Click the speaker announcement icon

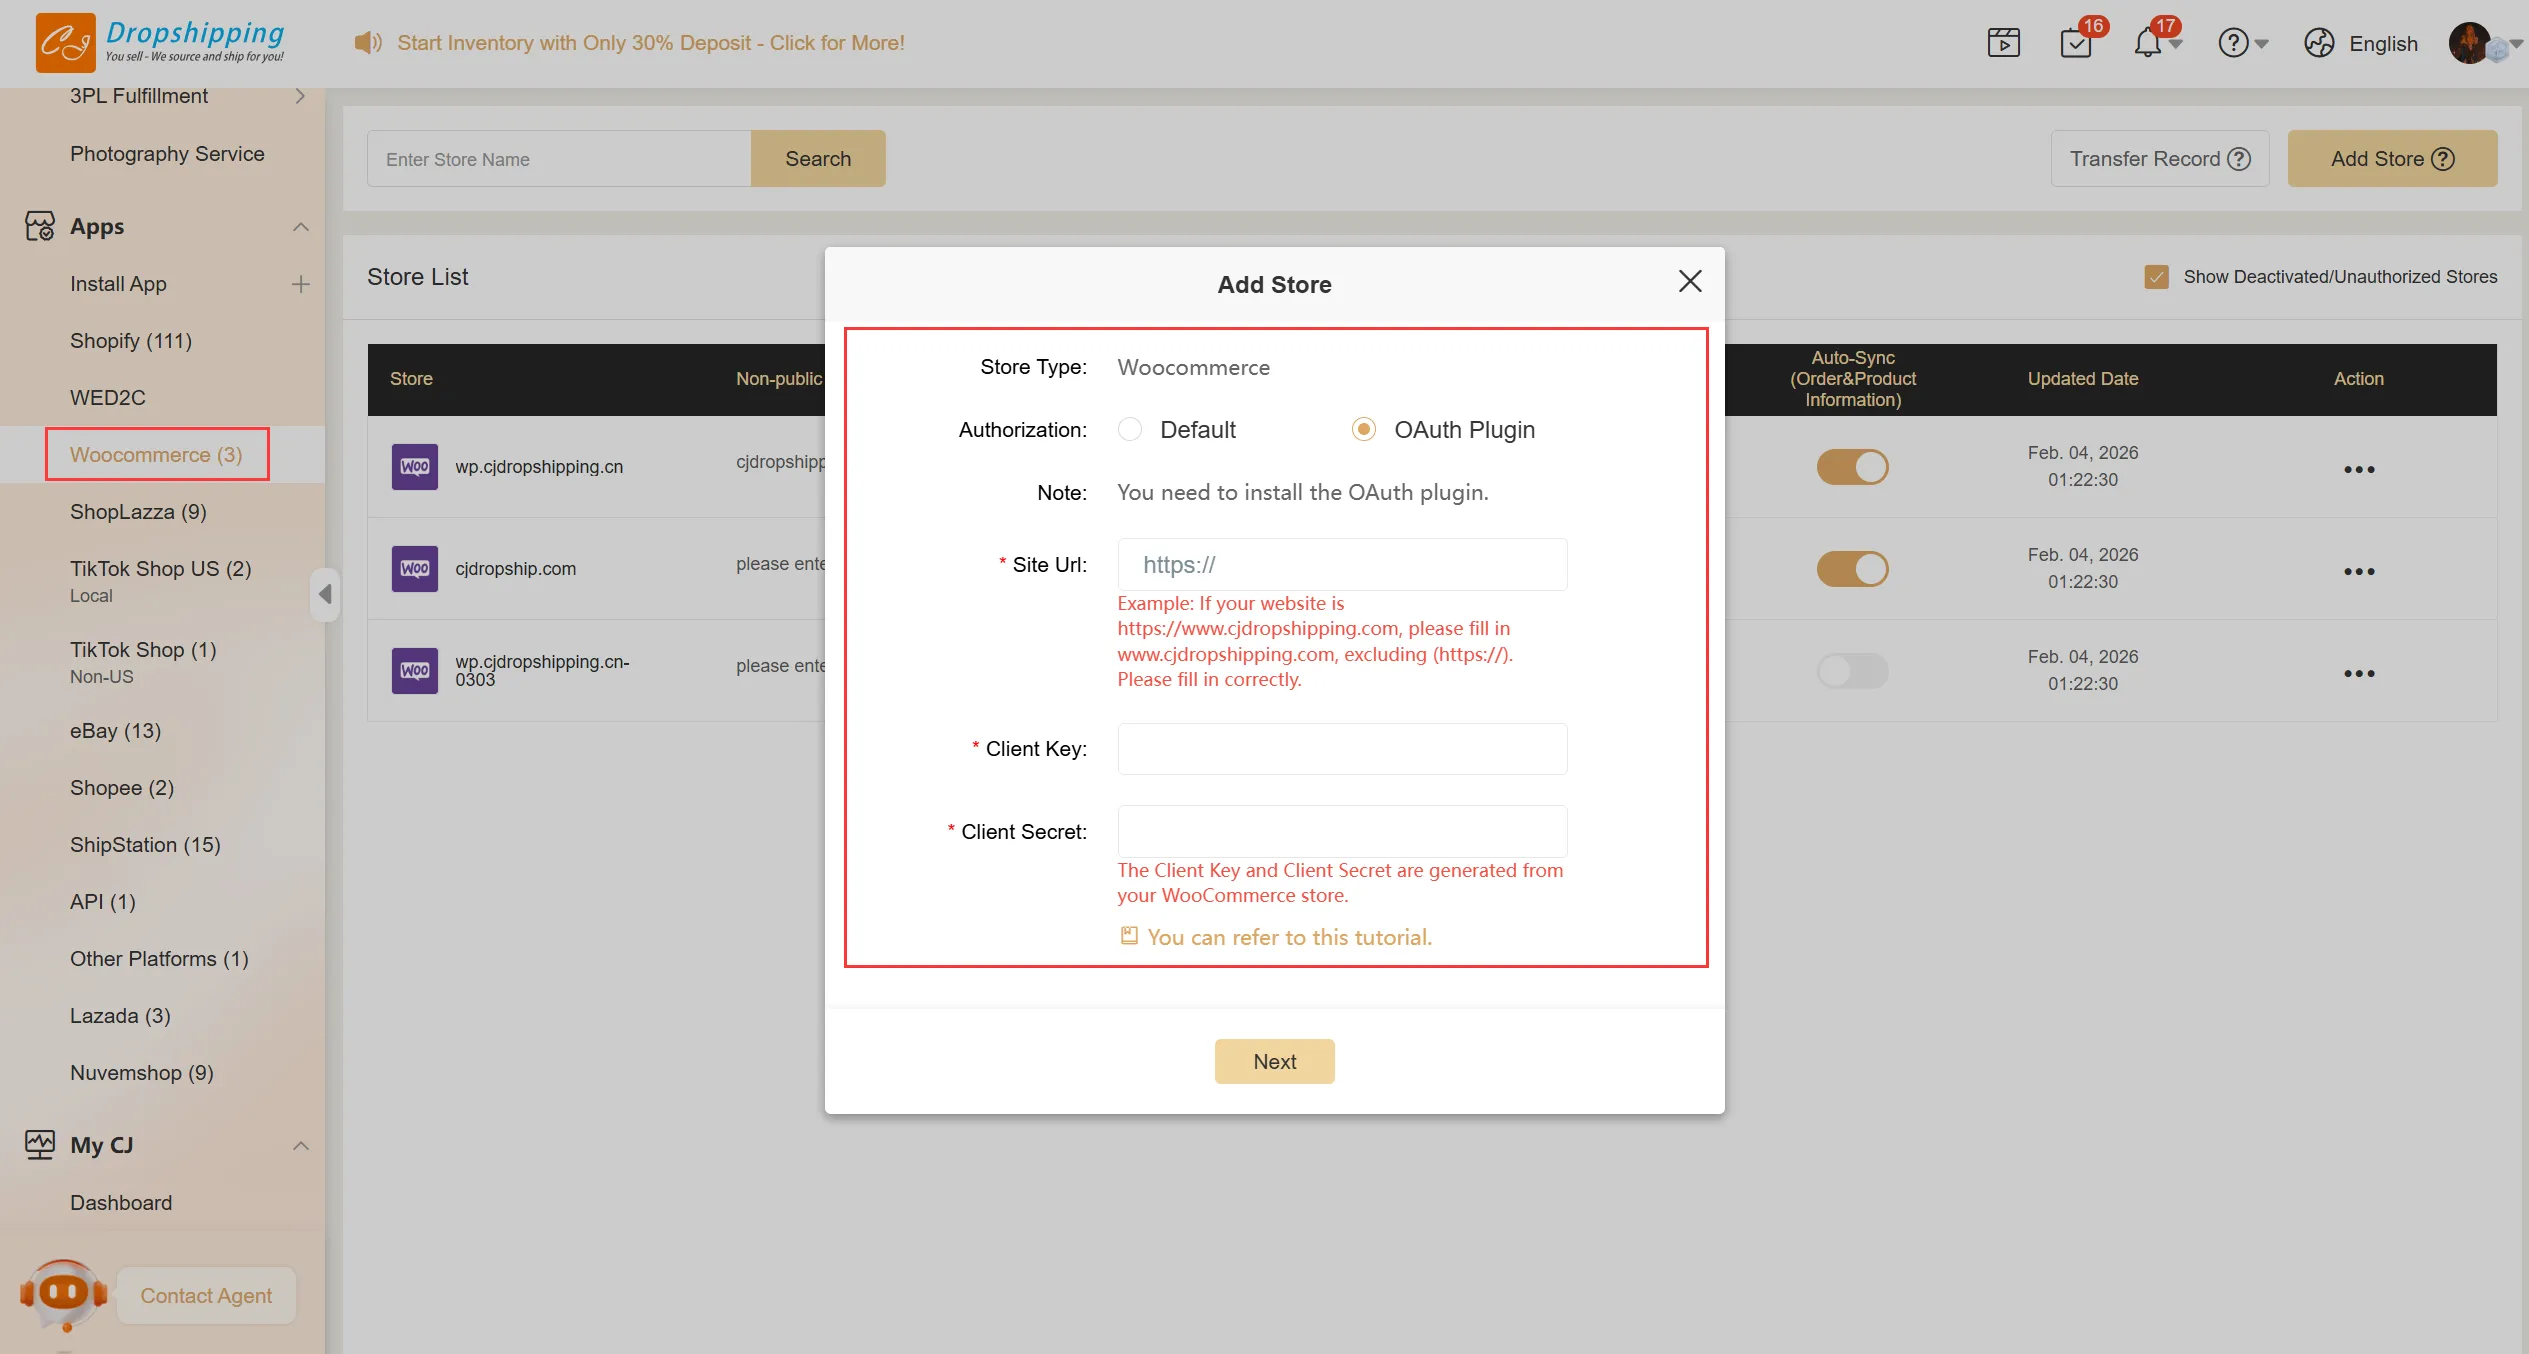click(x=367, y=43)
